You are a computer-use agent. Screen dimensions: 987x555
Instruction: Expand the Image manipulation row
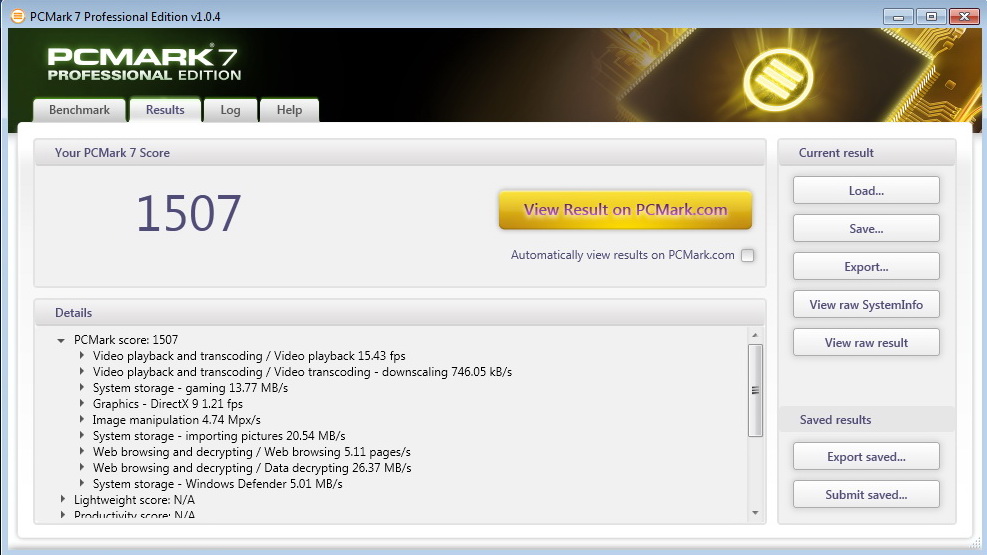coord(82,419)
